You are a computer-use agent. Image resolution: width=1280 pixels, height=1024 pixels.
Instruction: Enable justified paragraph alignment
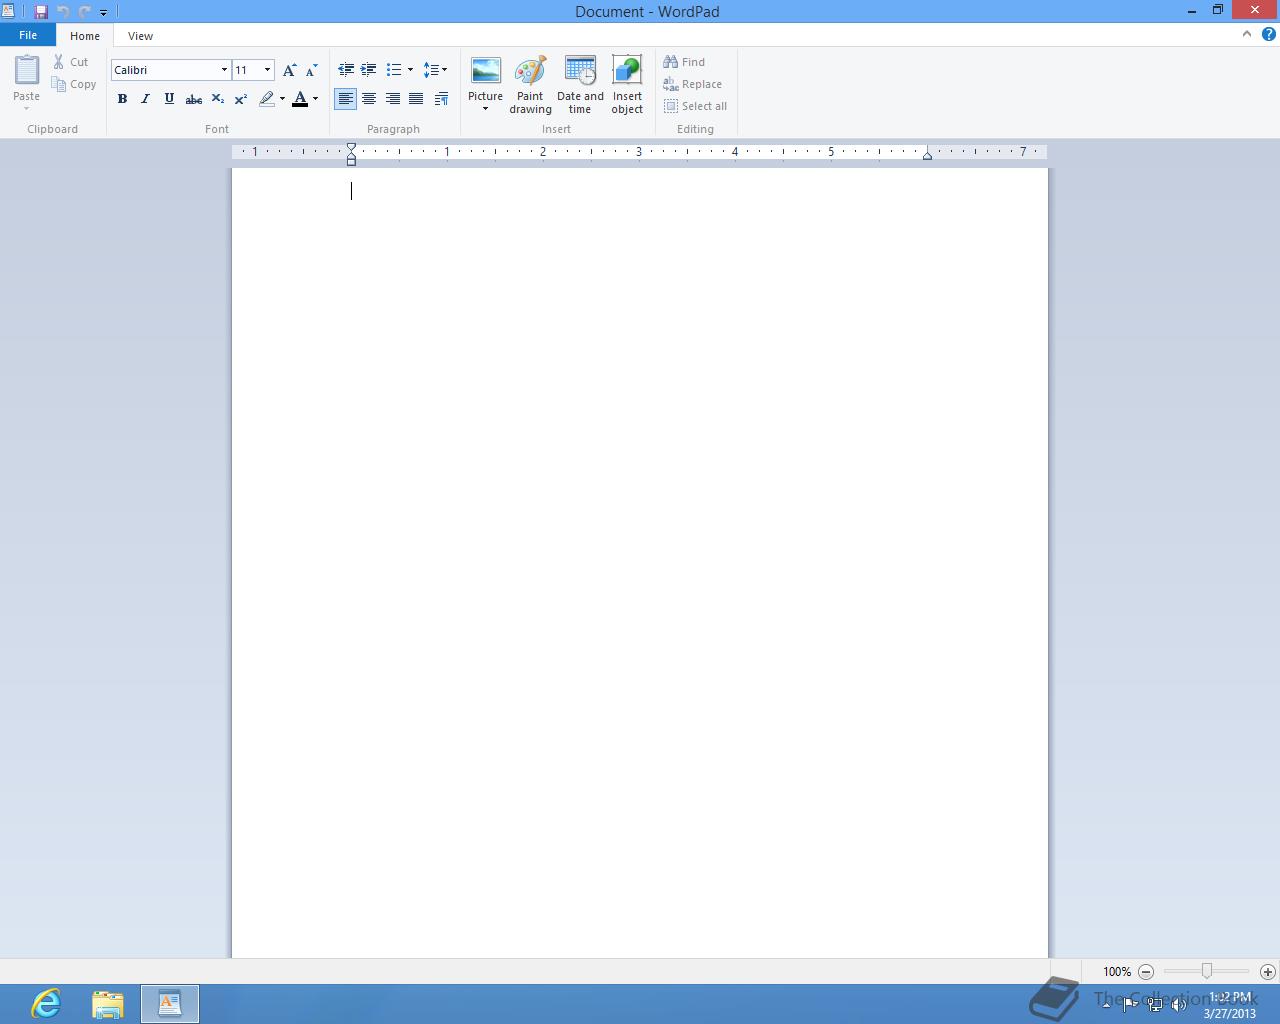point(416,99)
